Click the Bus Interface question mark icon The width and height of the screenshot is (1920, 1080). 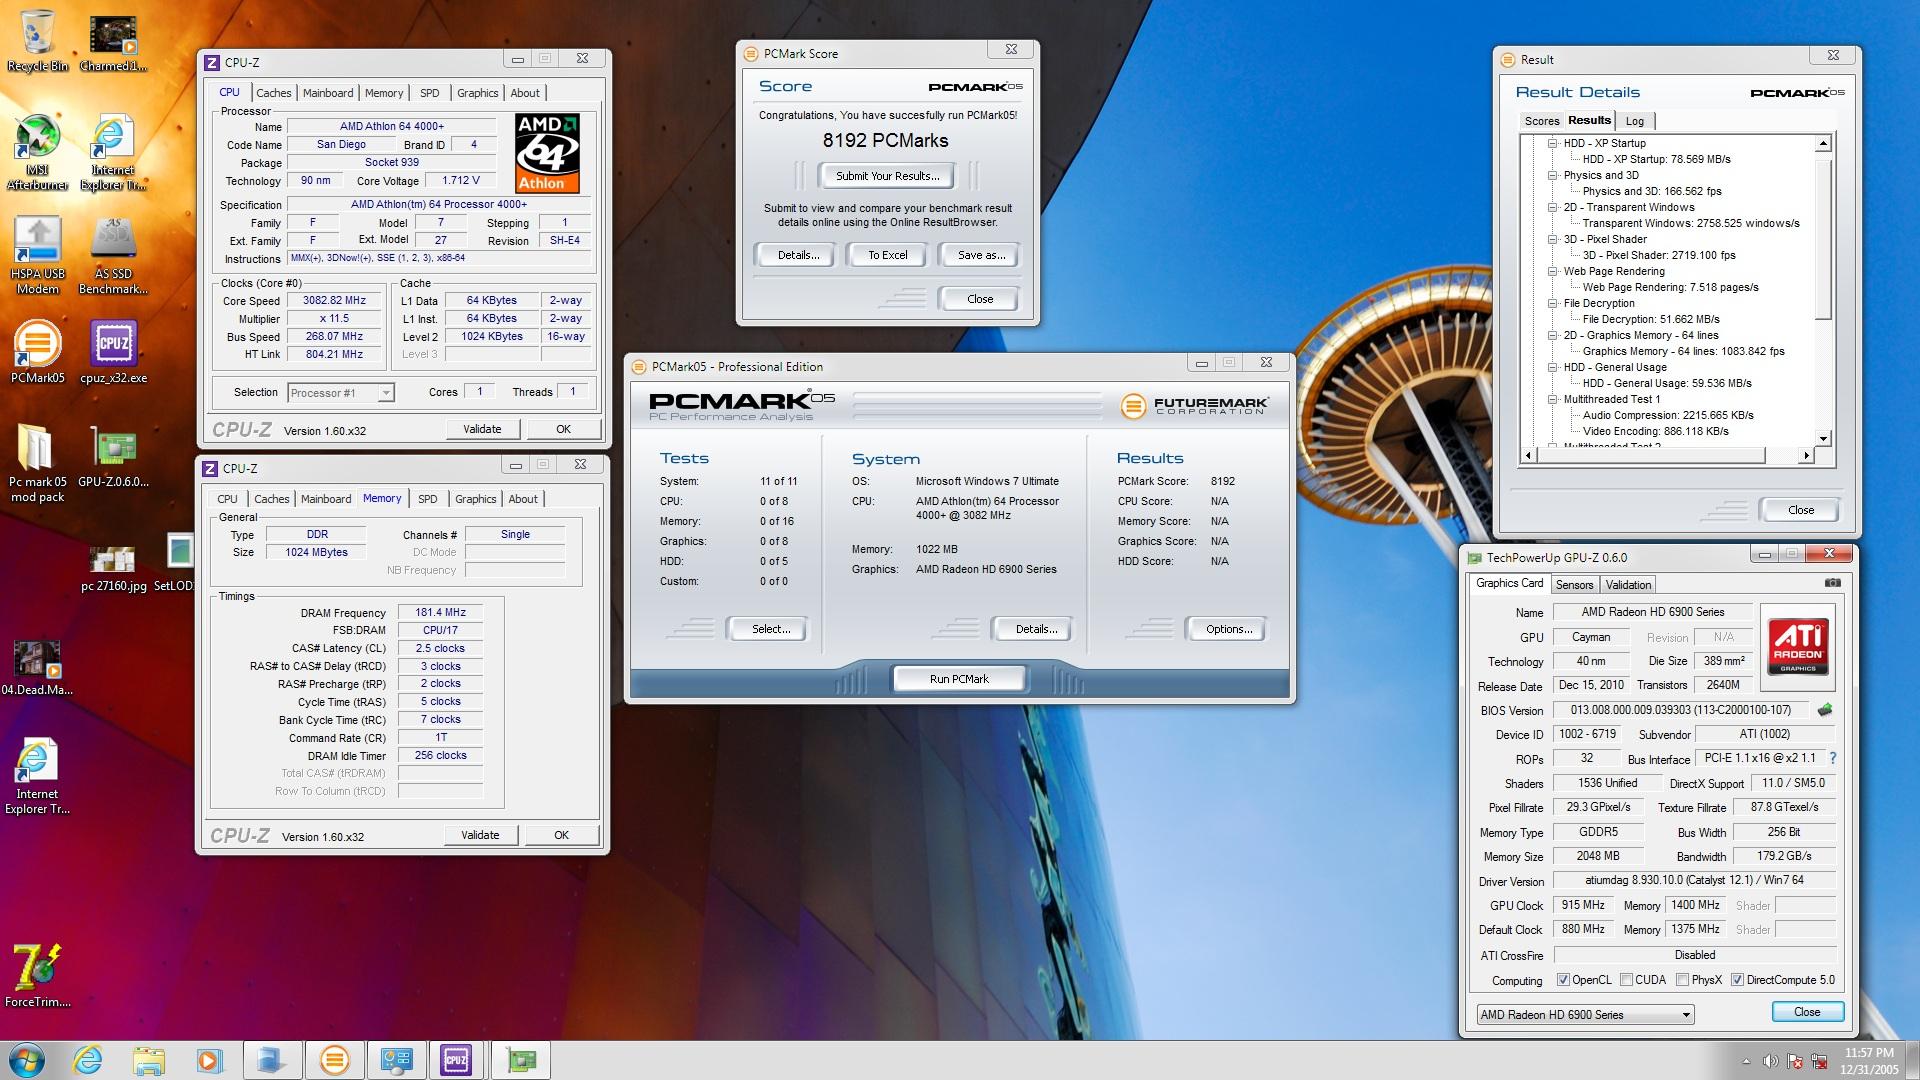click(1832, 758)
